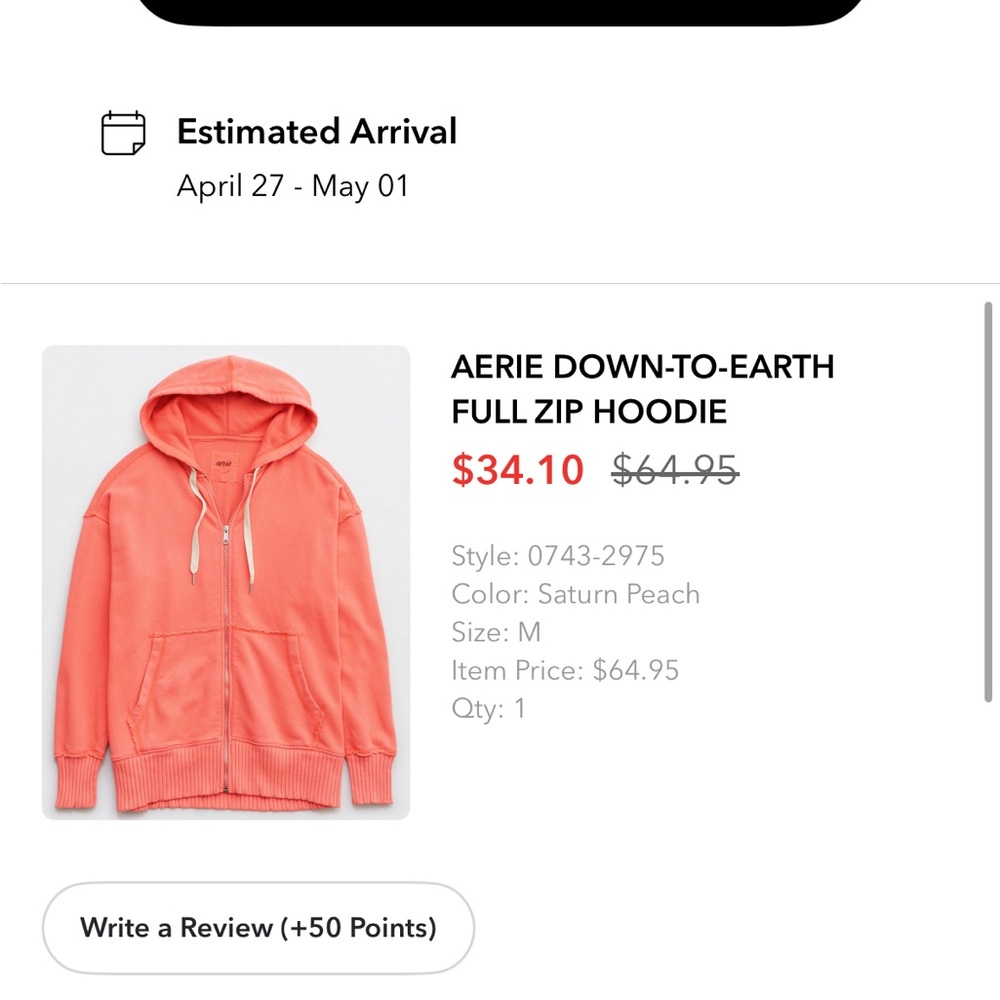Select the divider line under the arrival dates
This screenshot has height=1000, width=1000.
click(x=500, y=283)
